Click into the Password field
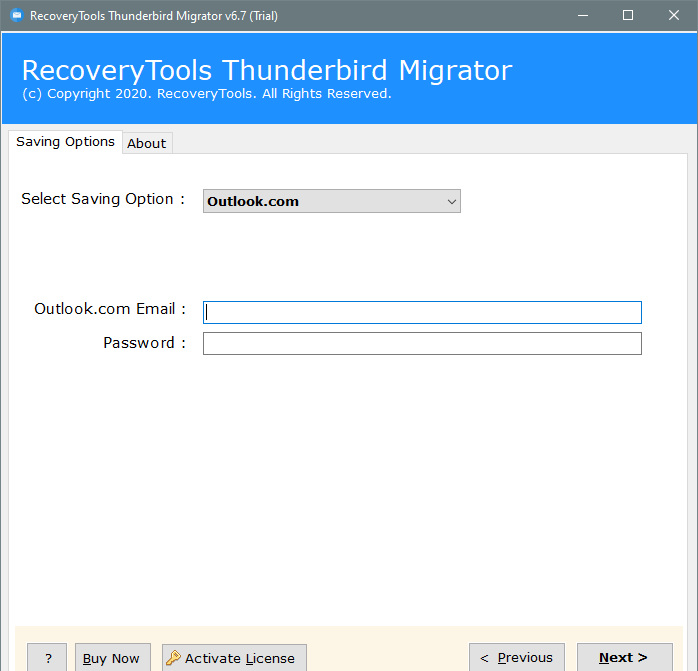Viewport: 698px width, 671px height. click(x=422, y=343)
